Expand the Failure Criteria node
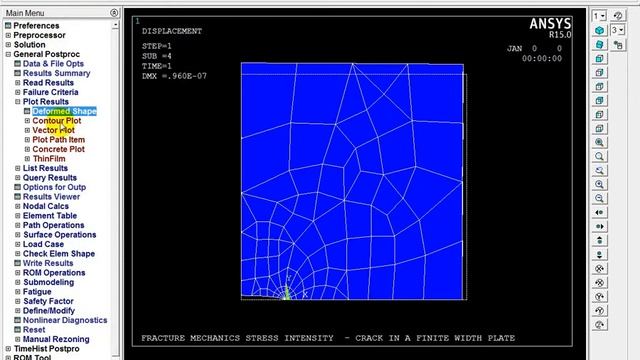640x360 pixels. pyautogui.click(x=18, y=92)
